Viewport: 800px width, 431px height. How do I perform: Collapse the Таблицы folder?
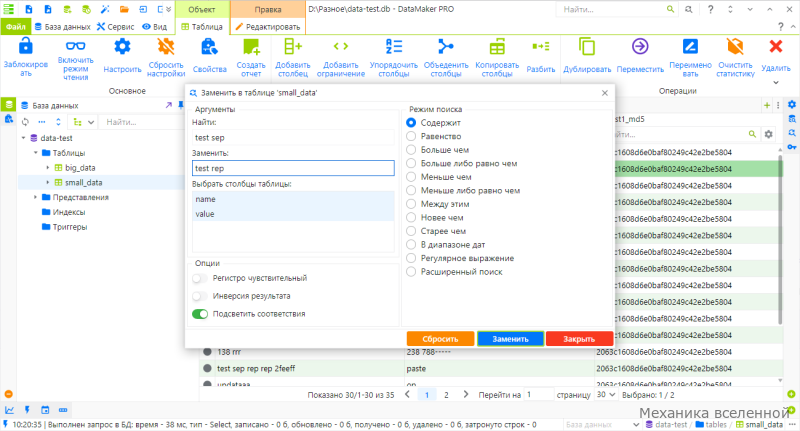point(36,153)
